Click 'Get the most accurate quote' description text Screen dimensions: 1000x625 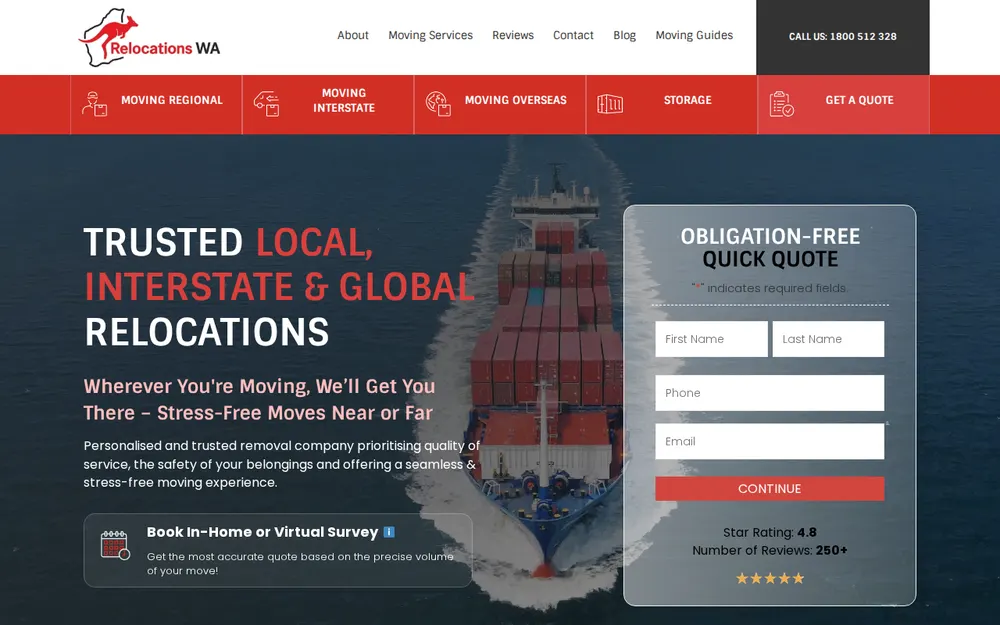[x=300, y=563]
